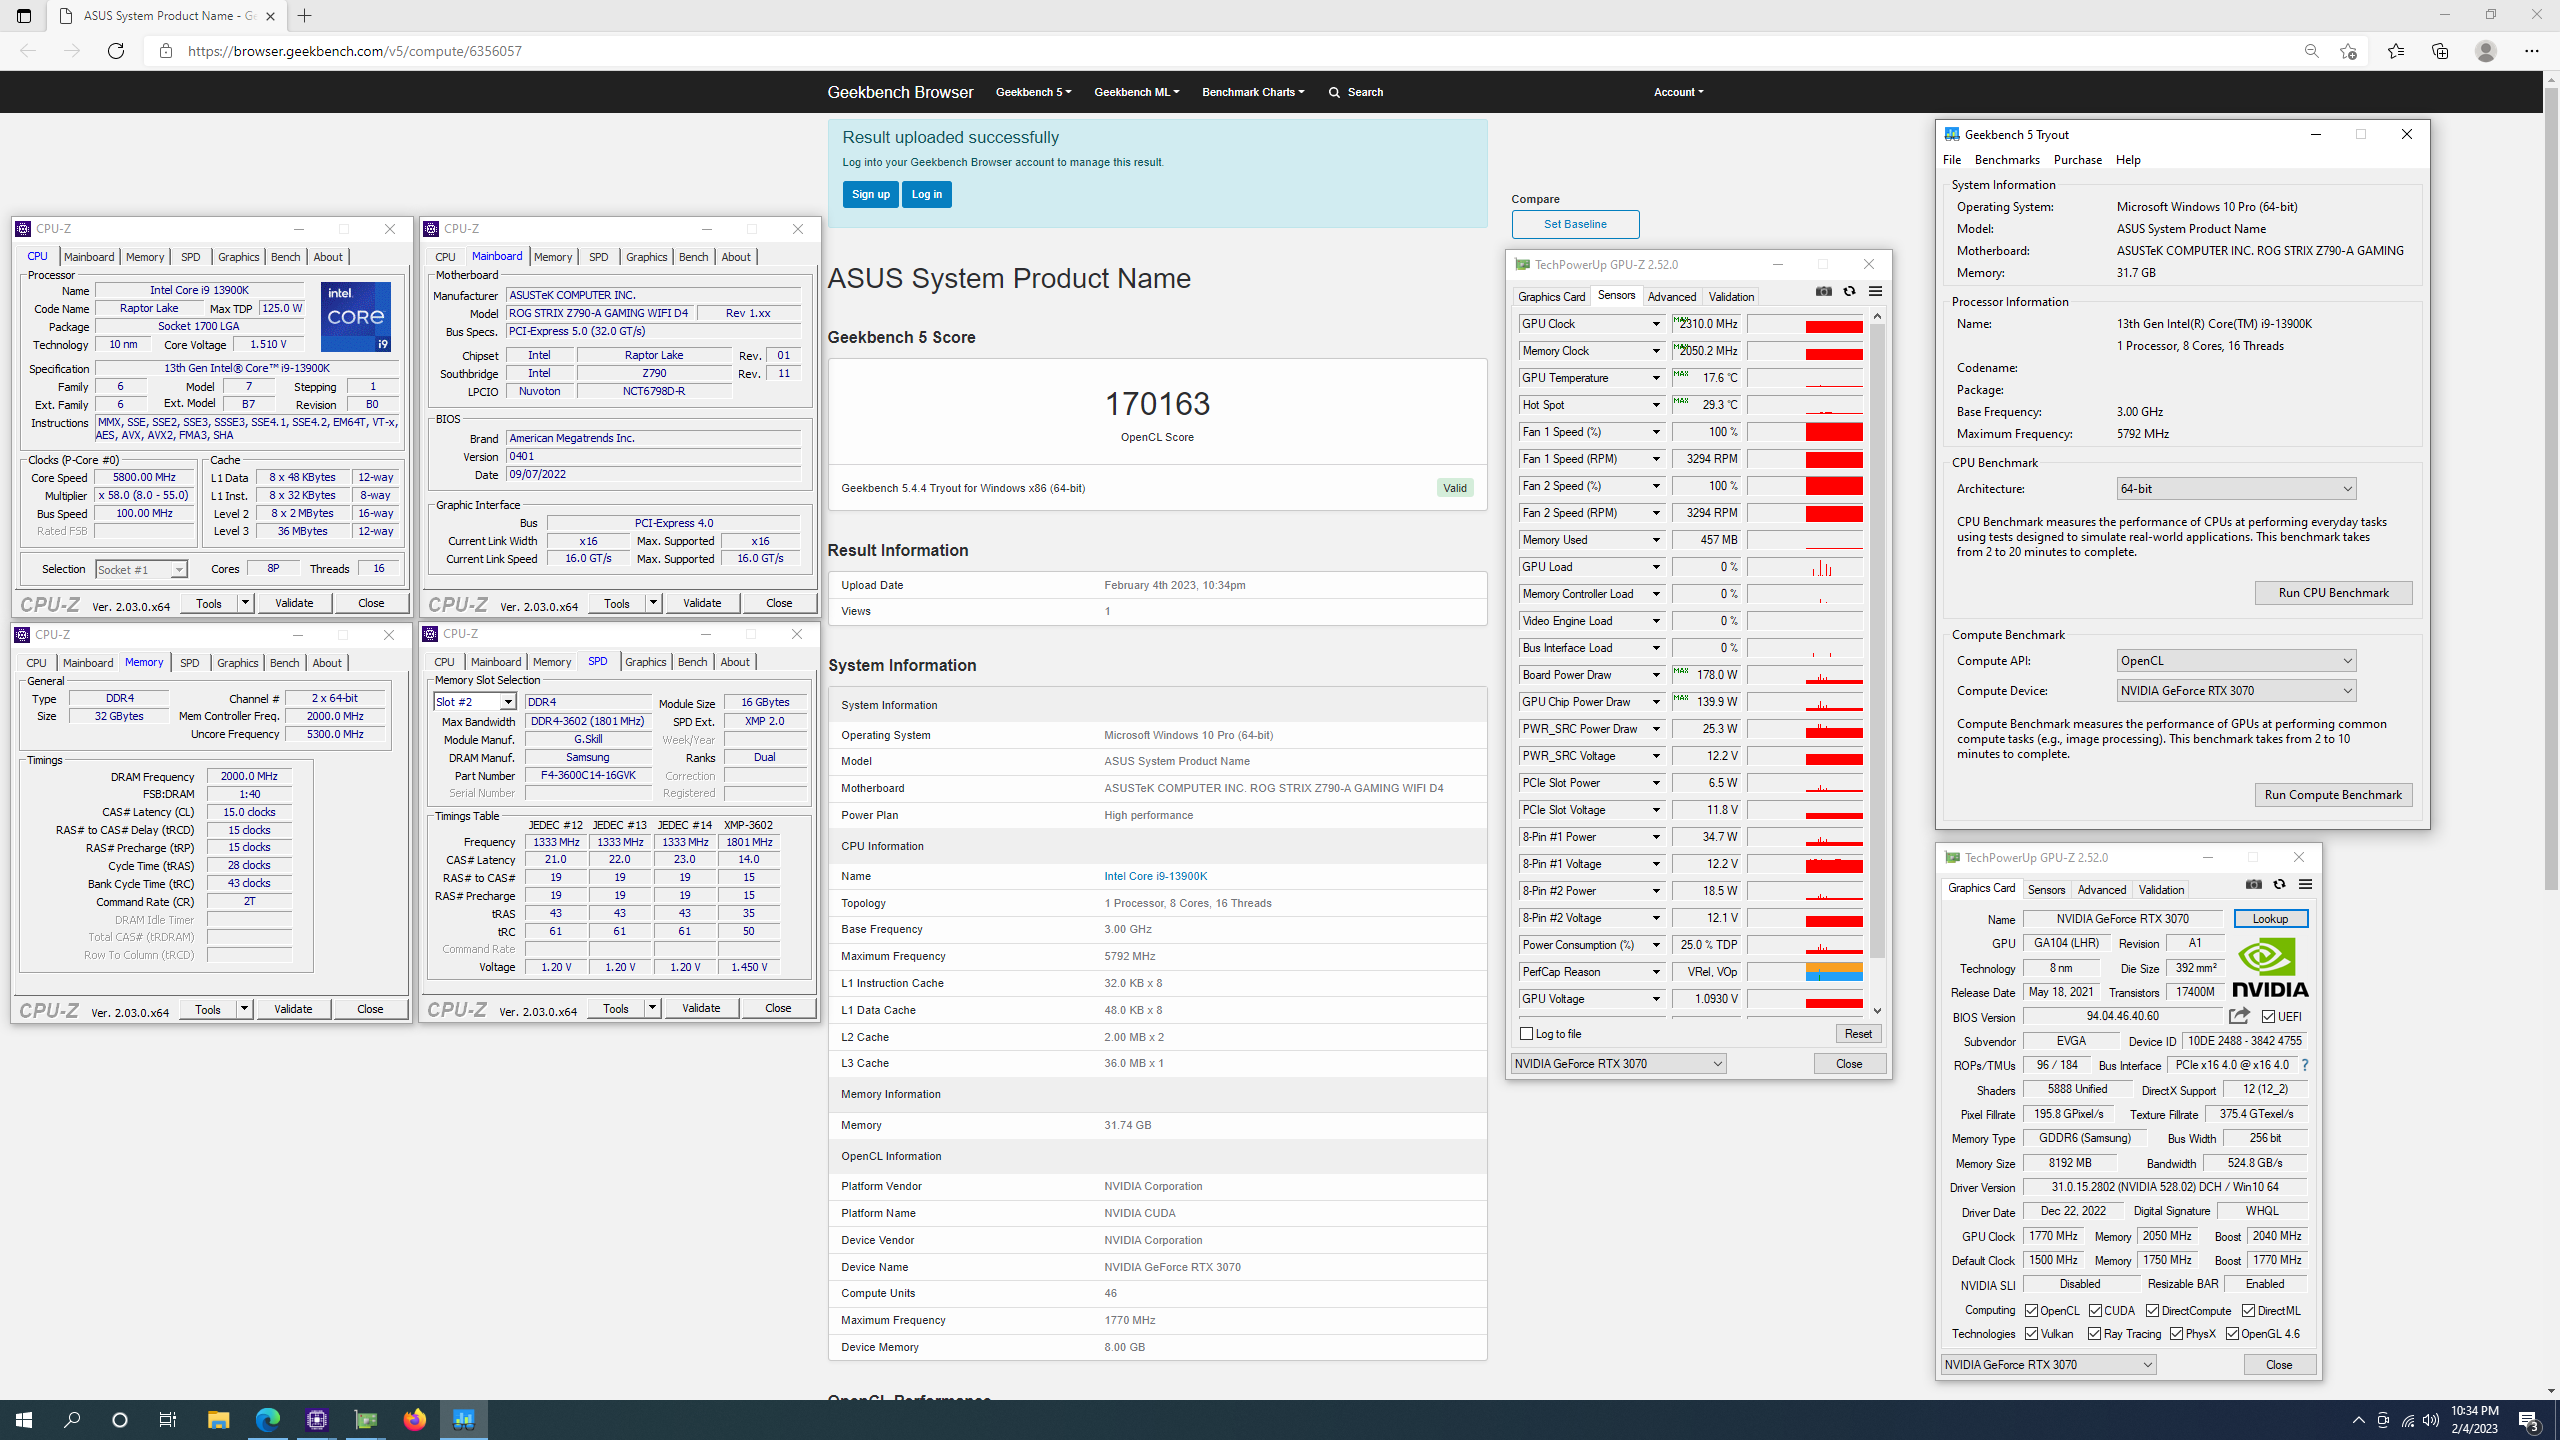The image size is (2560, 1440).
Task: Open Intel Core i9-13900K link
Action: [1155, 876]
